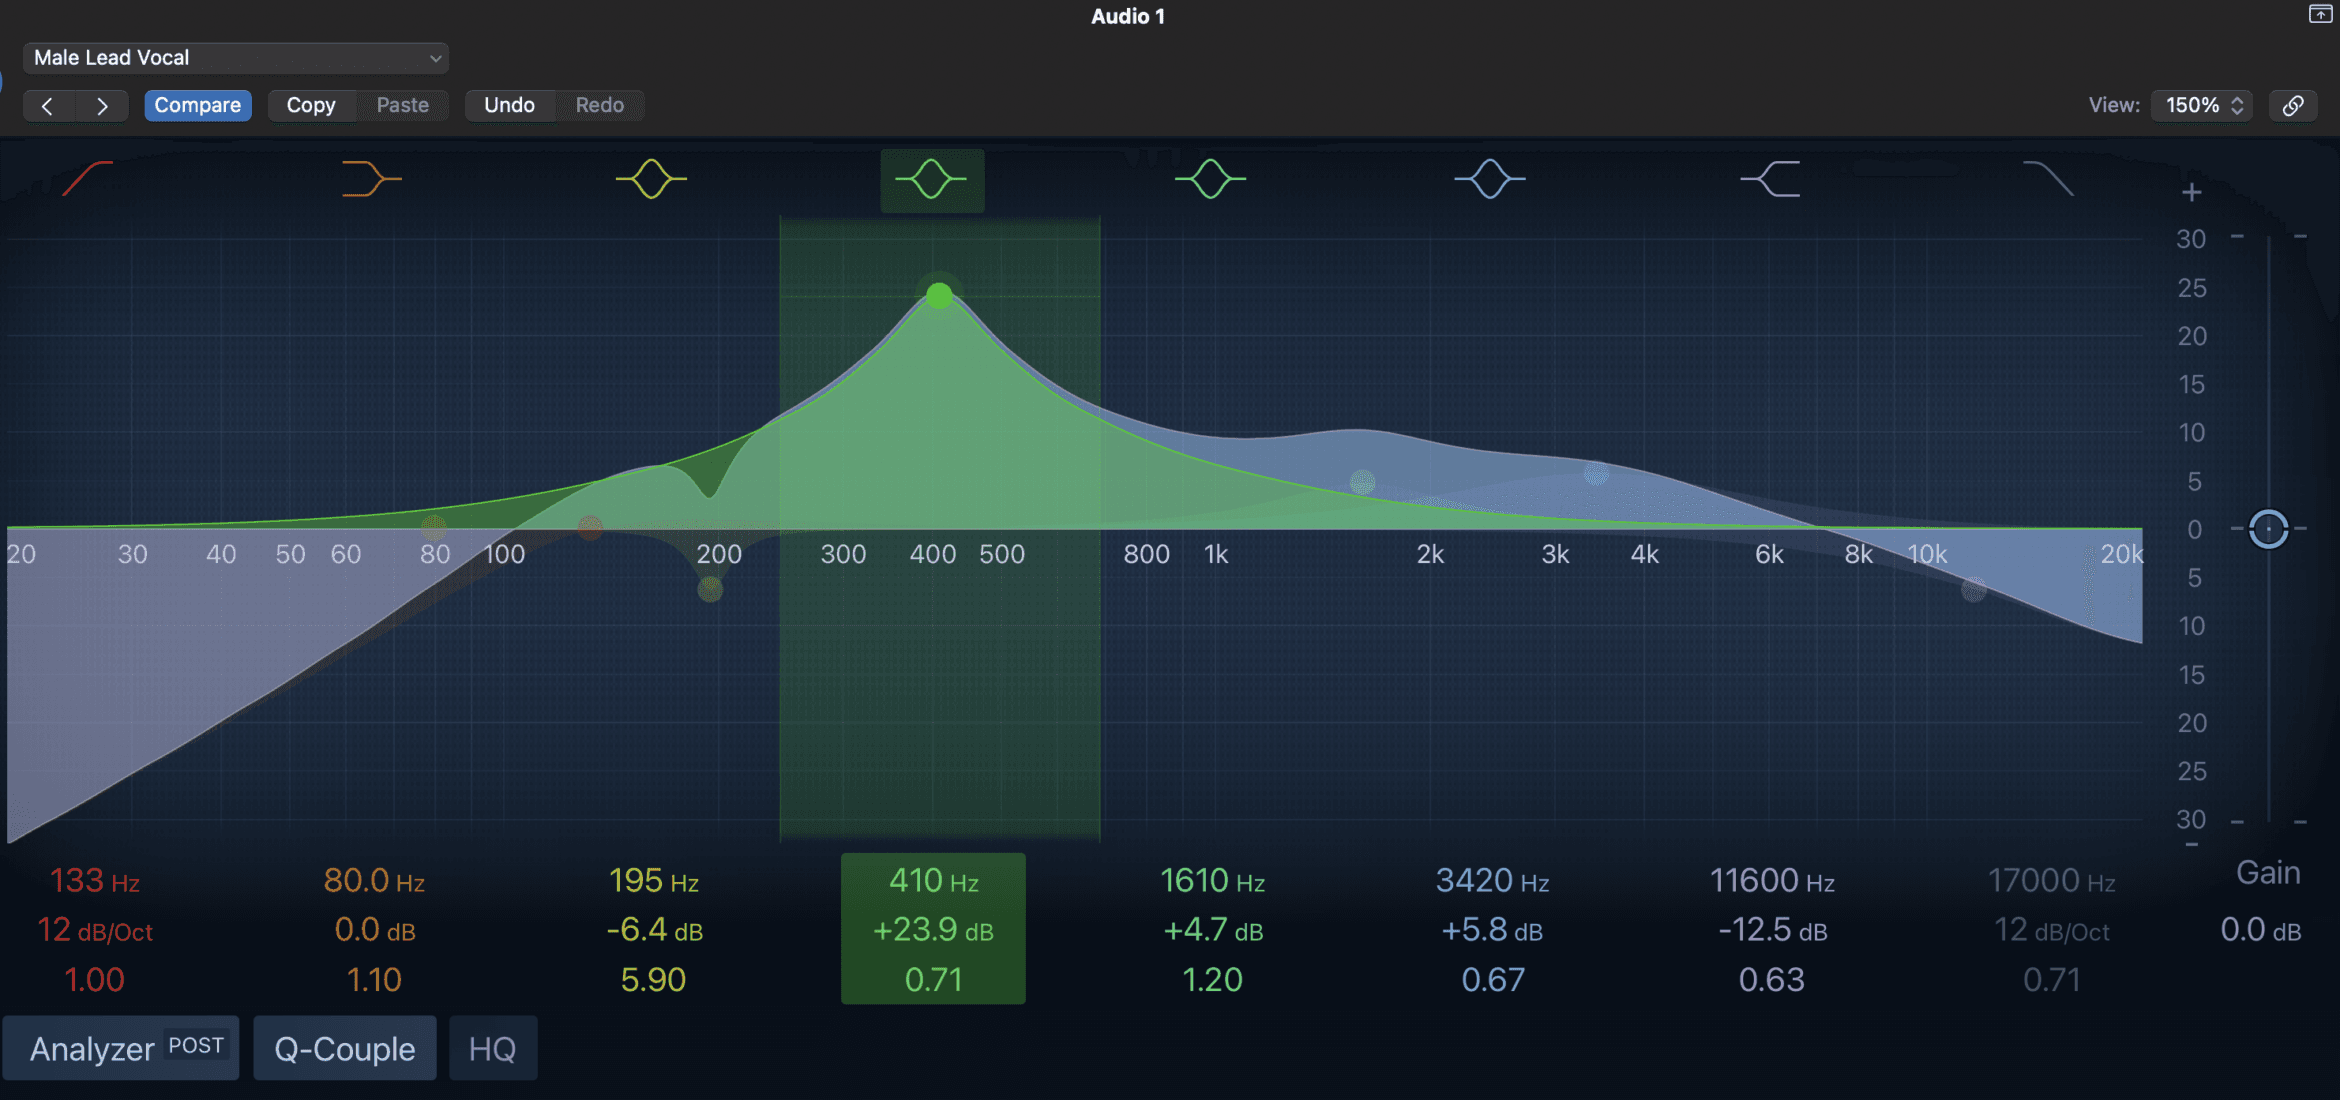Enable the low shelf band icon
The width and height of the screenshot is (2340, 1100).
point(371,179)
